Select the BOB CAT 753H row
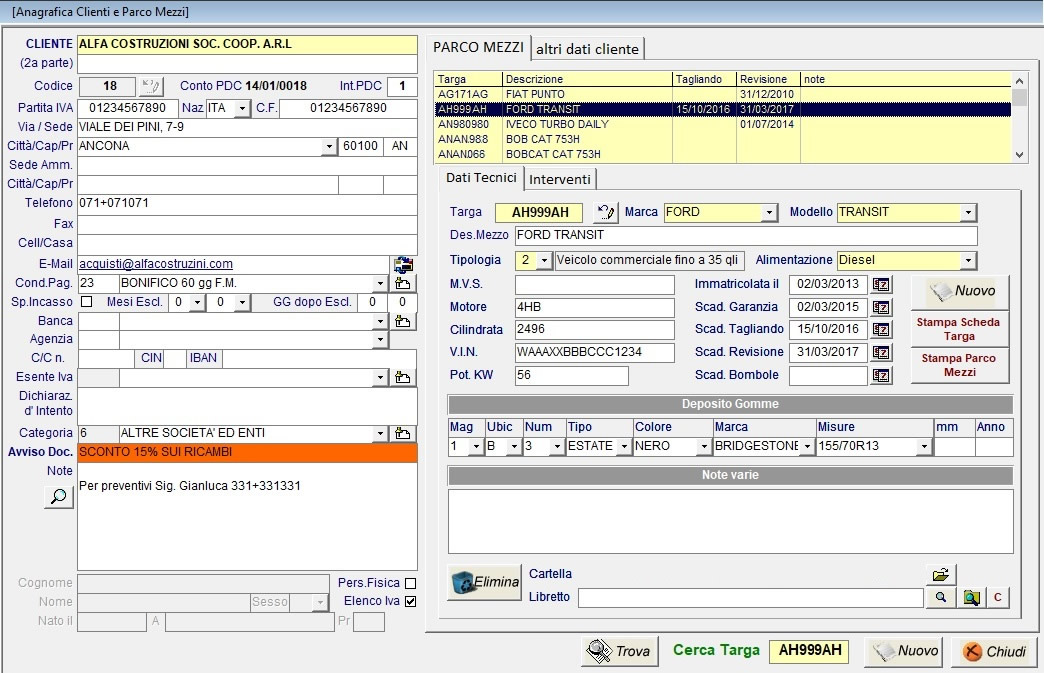The height and width of the screenshot is (673, 1044). [x=722, y=140]
